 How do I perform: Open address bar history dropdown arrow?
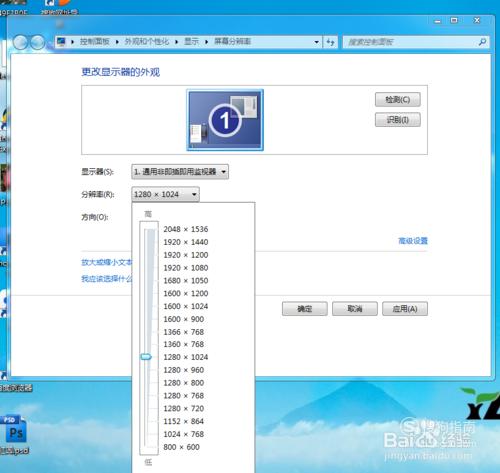click(x=316, y=42)
